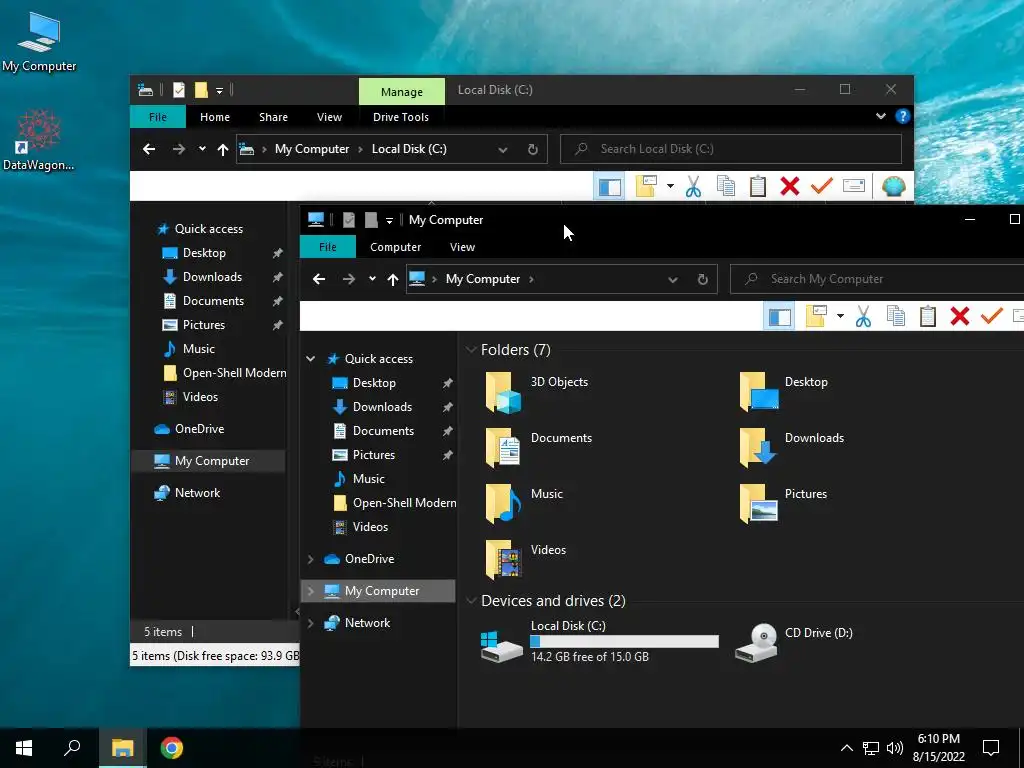Go back in Local Disk window
This screenshot has width=1024, height=768.
[149, 149]
